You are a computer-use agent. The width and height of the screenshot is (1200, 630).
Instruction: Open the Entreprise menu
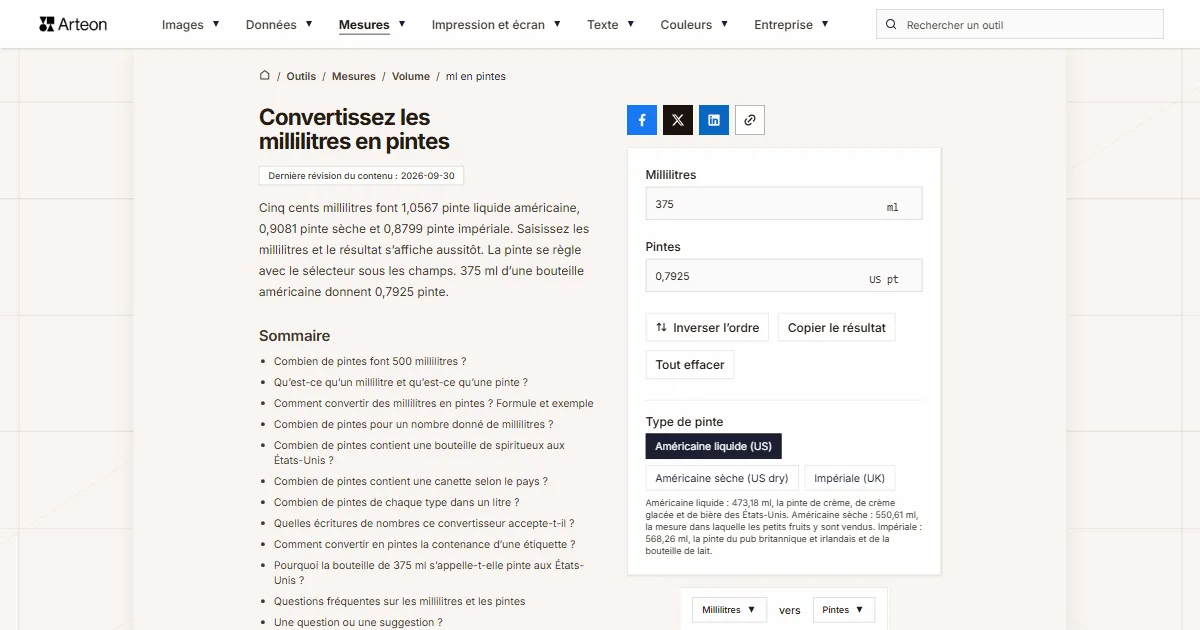click(x=791, y=24)
